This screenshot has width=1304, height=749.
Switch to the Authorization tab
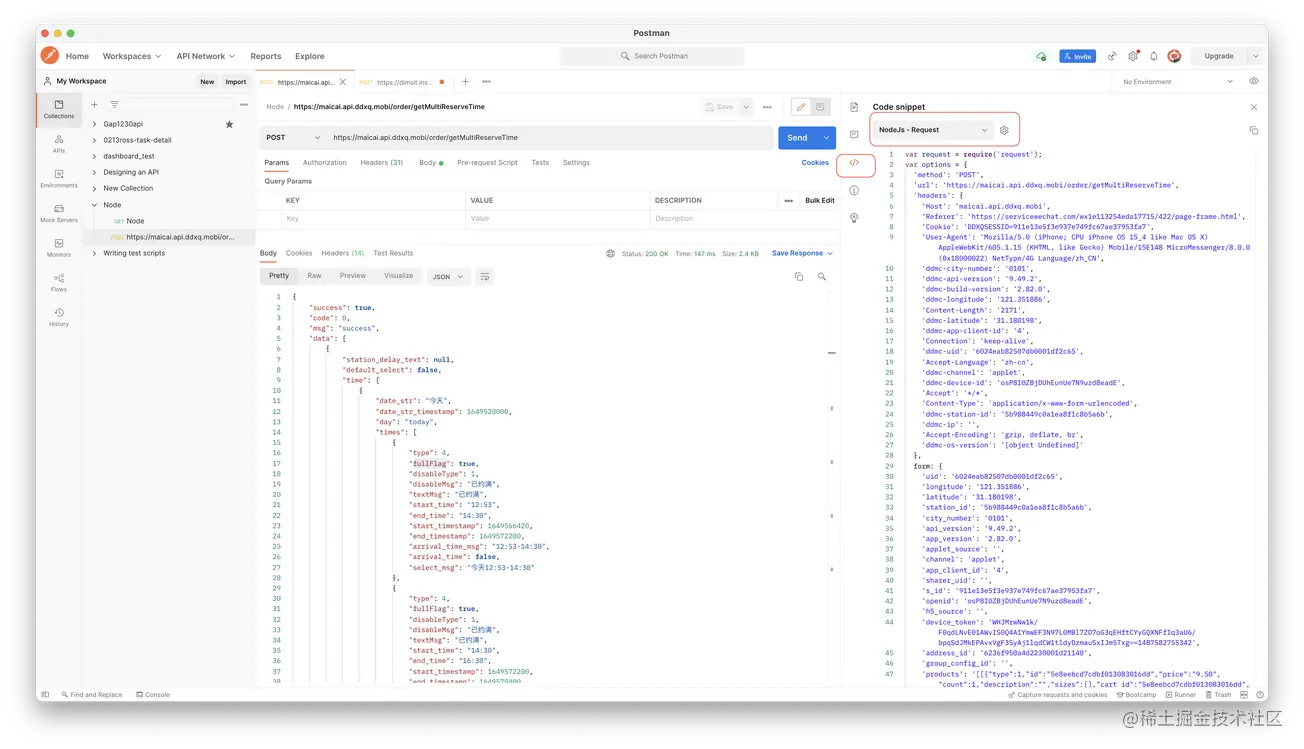(325, 162)
